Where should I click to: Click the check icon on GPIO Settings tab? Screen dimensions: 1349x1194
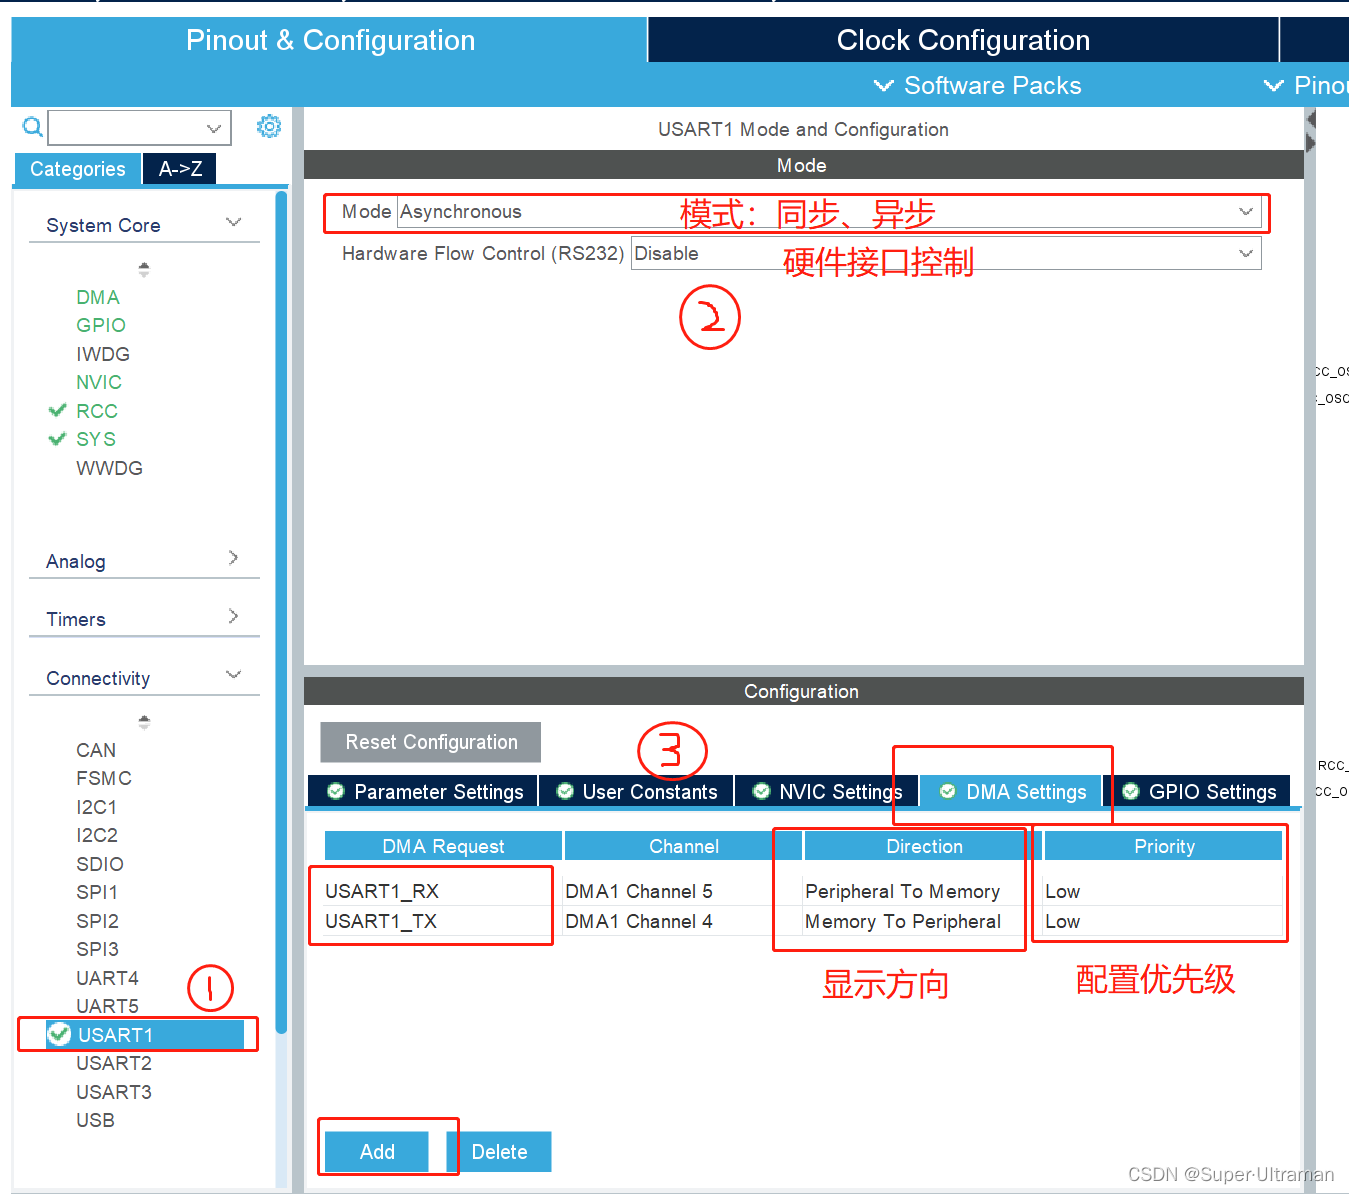coord(1130,791)
